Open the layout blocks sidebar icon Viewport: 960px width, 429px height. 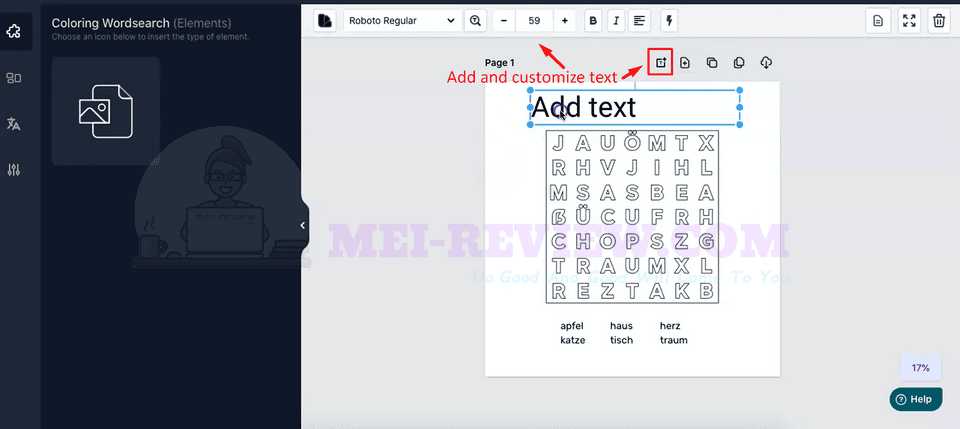tap(14, 78)
